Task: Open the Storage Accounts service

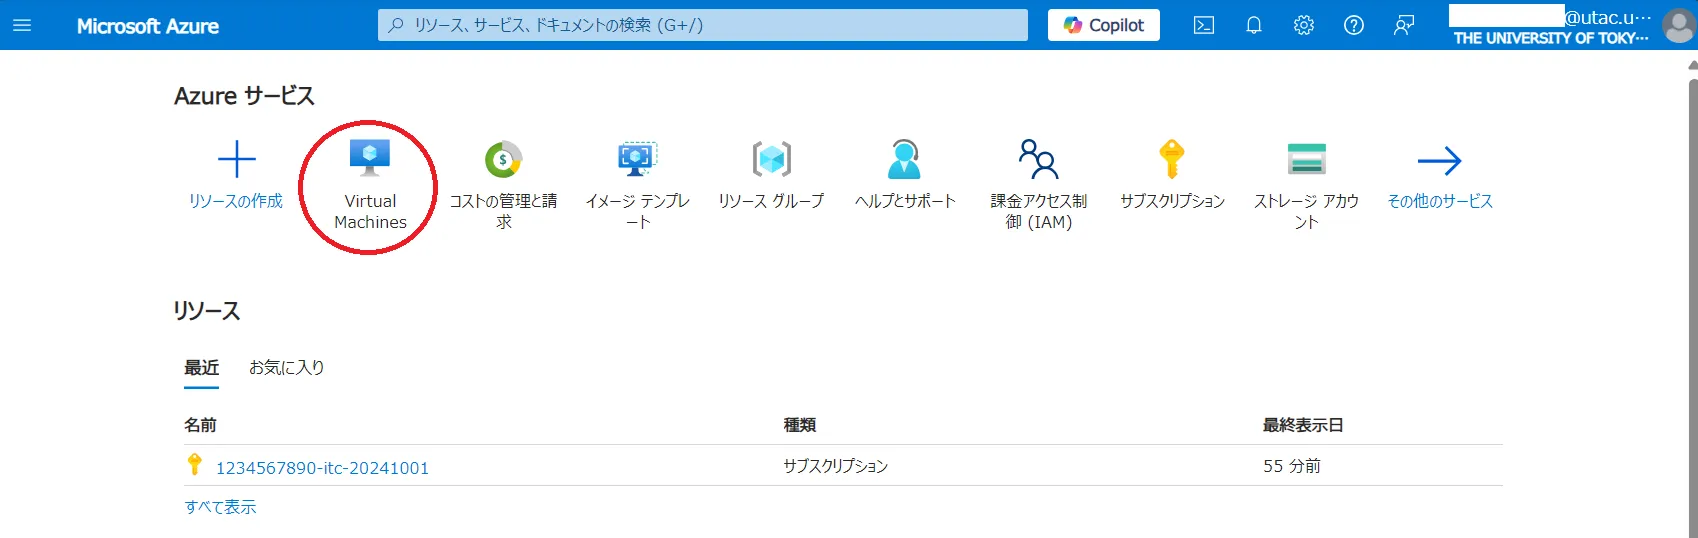Action: [1306, 160]
